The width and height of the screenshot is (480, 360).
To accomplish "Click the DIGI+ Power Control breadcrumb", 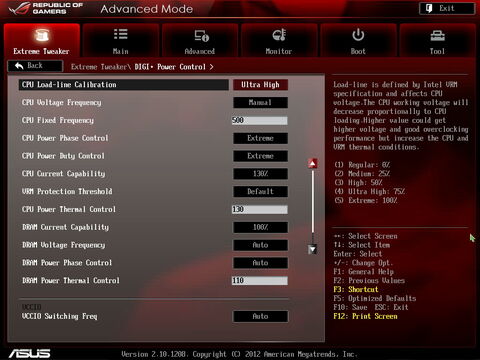I will pos(170,67).
